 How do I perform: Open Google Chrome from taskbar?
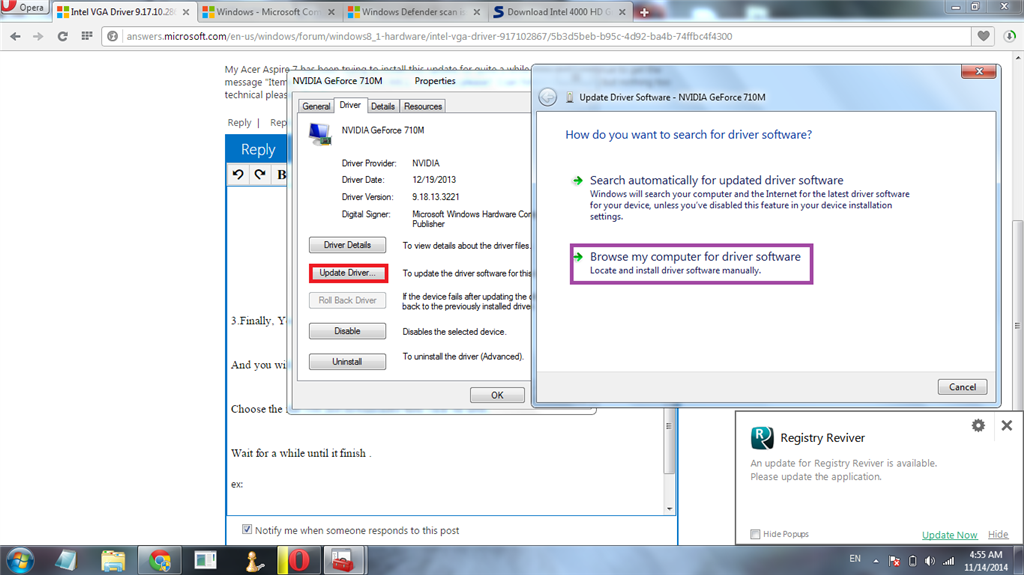tap(159, 561)
